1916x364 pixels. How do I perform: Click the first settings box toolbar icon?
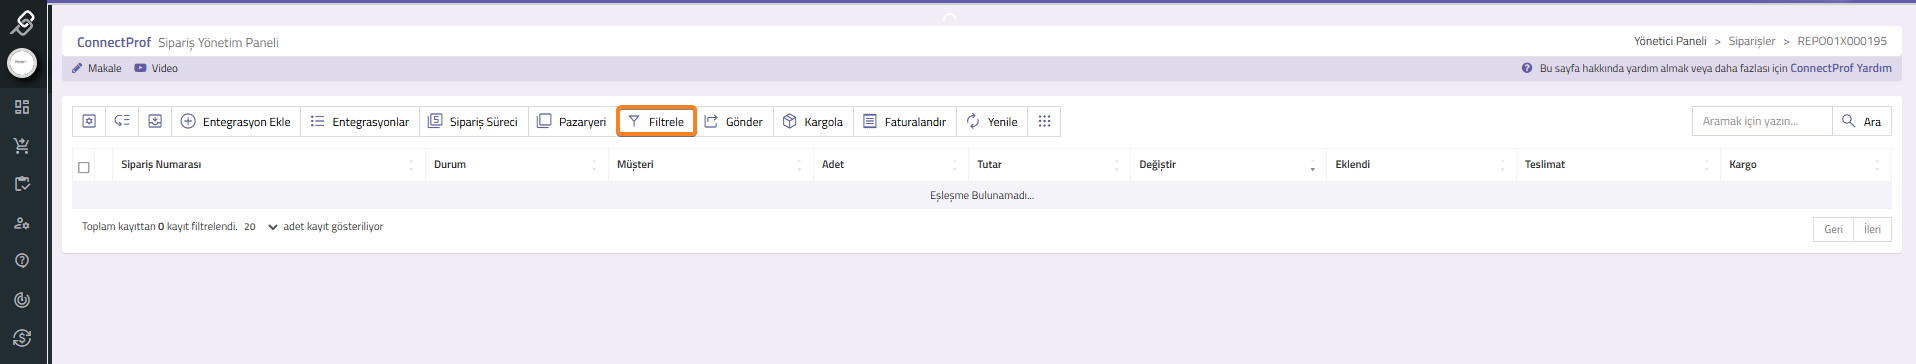coord(89,121)
